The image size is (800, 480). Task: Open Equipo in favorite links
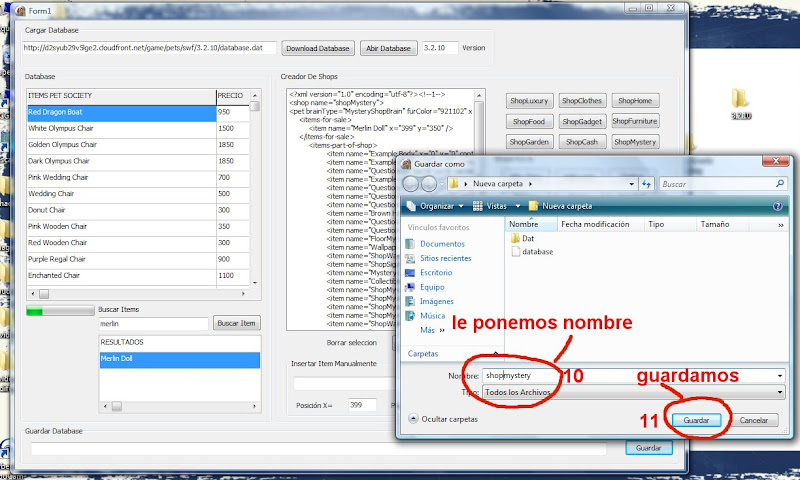[x=432, y=287]
